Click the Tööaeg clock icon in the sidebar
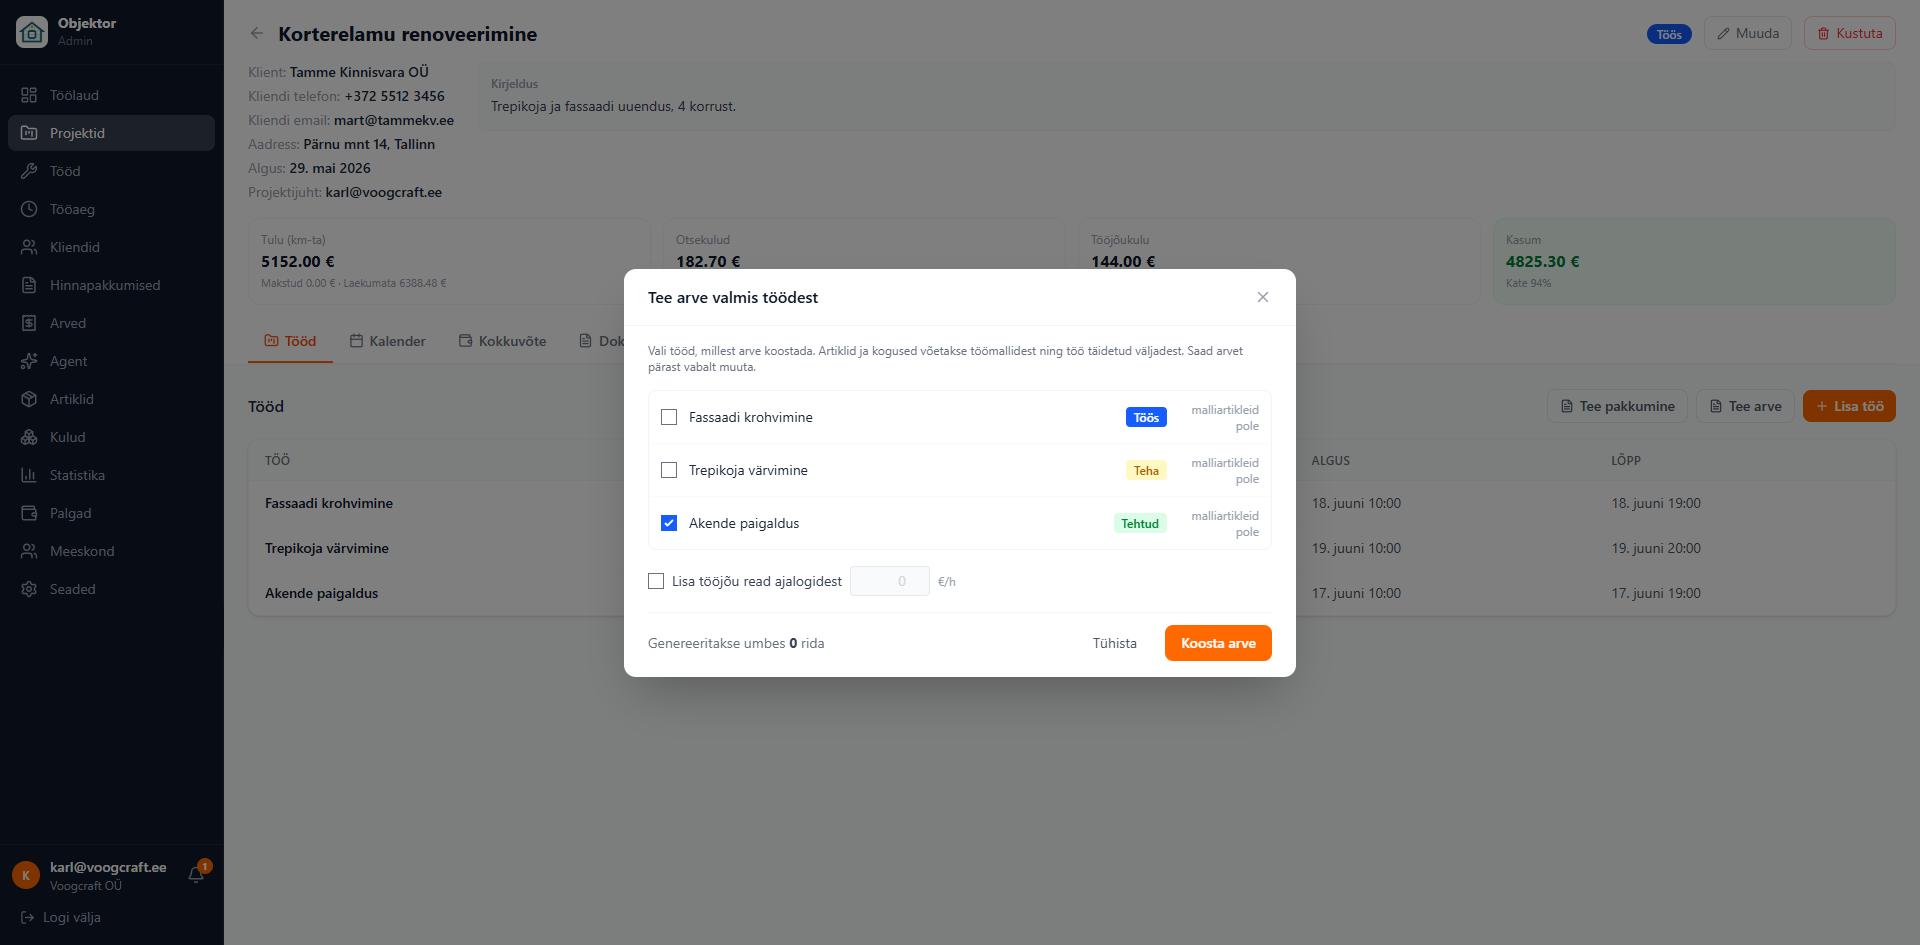Viewport: 1920px width, 945px height. point(29,209)
